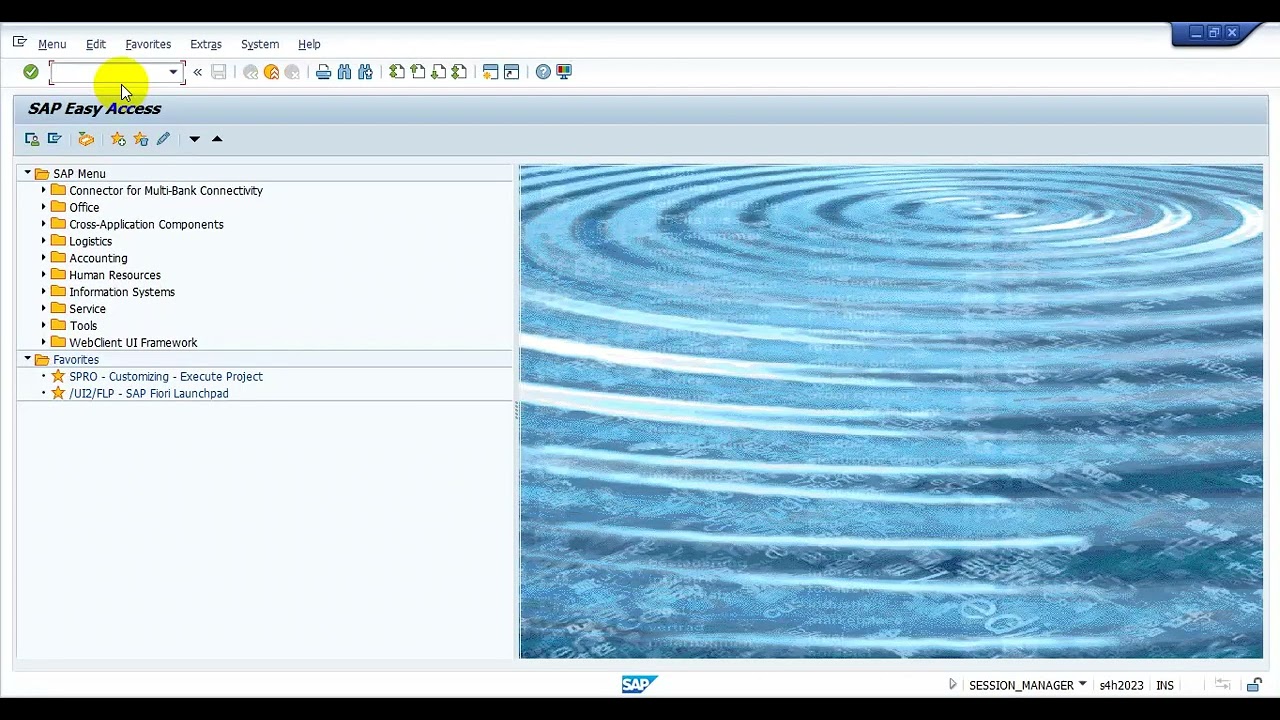Expand the Service folder
The image size is (1280, 720).
(44, 309)
